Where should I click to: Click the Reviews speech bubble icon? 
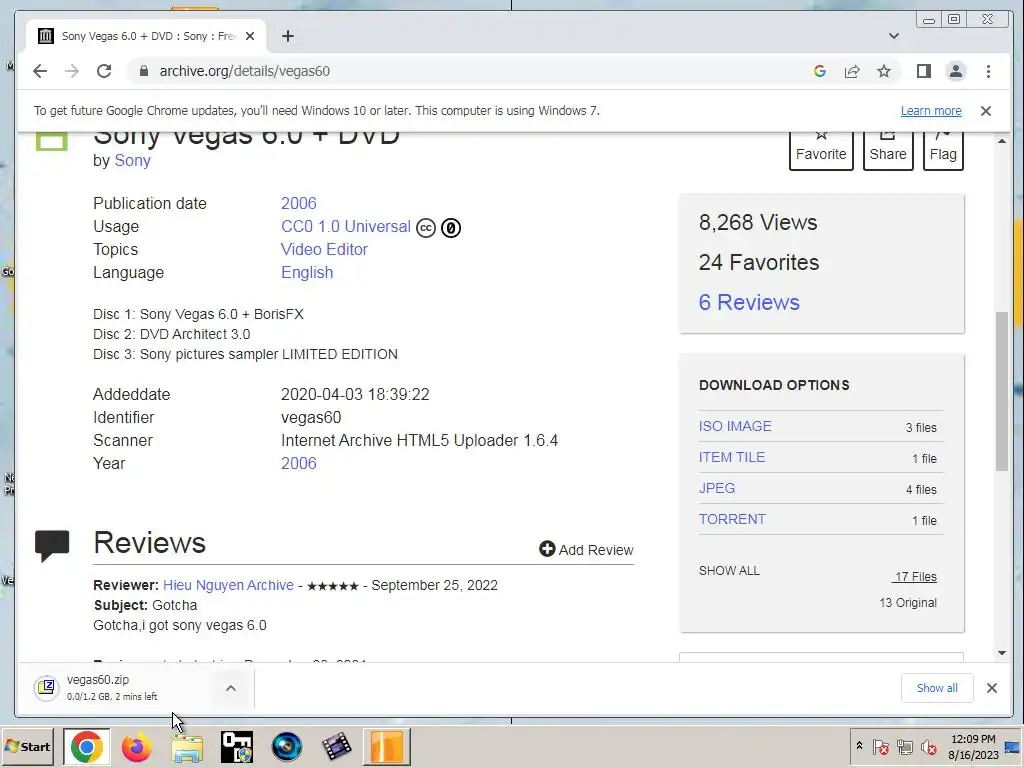tap(52, 546)
